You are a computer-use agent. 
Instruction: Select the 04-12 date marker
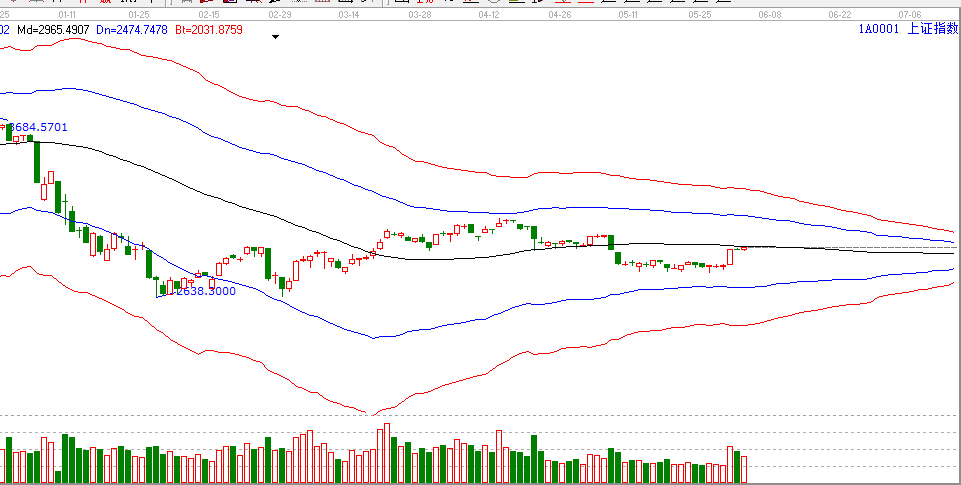(x=490, y=16)
